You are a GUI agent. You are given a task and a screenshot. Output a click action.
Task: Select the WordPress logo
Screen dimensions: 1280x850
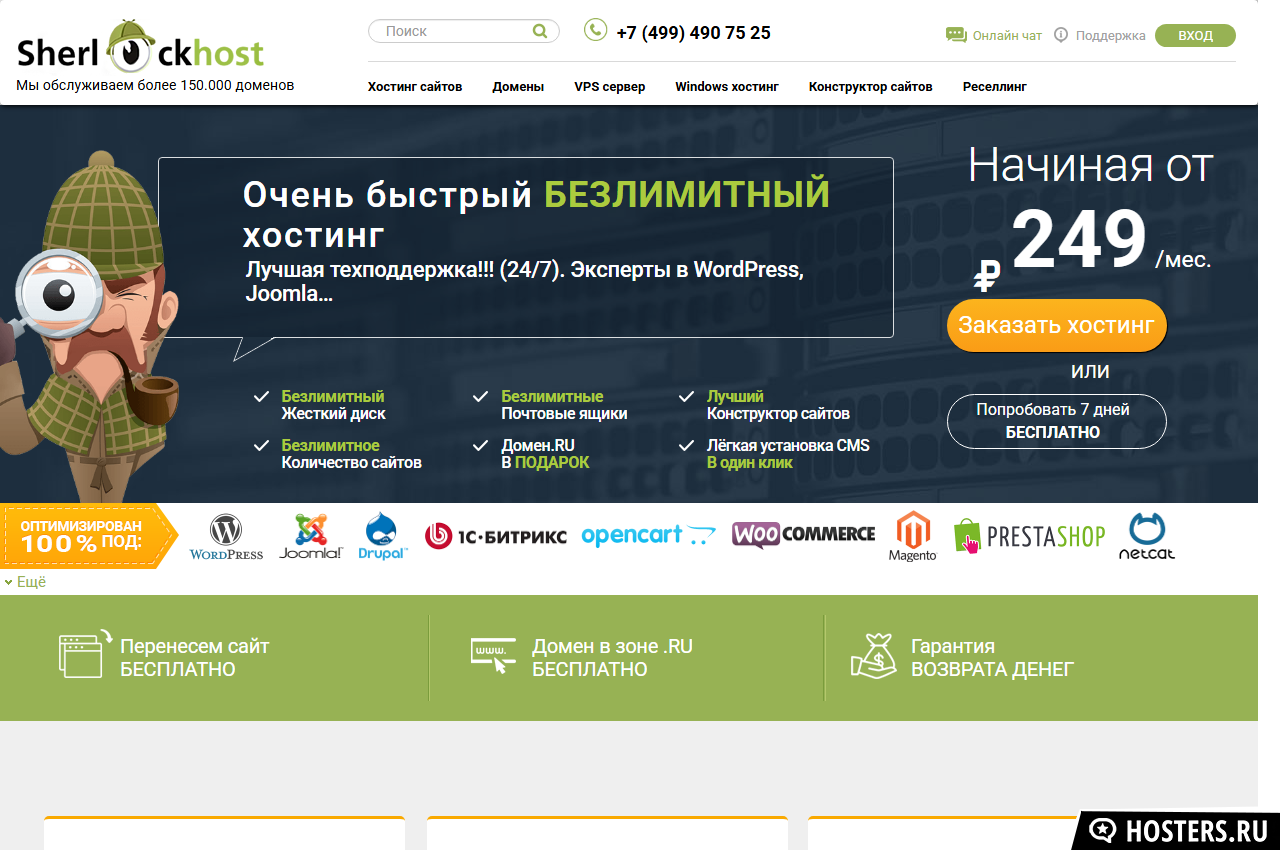click(x=226, y=537)
